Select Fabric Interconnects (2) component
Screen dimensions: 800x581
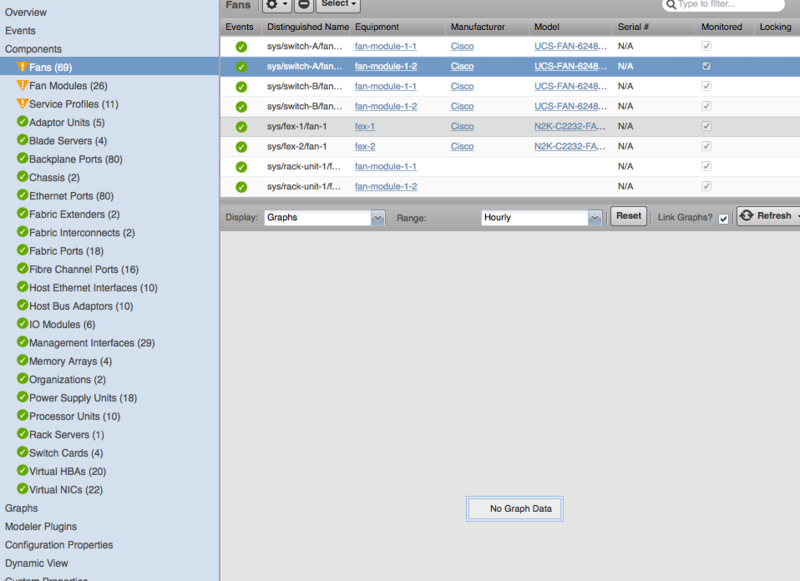(x=82, y=233)
